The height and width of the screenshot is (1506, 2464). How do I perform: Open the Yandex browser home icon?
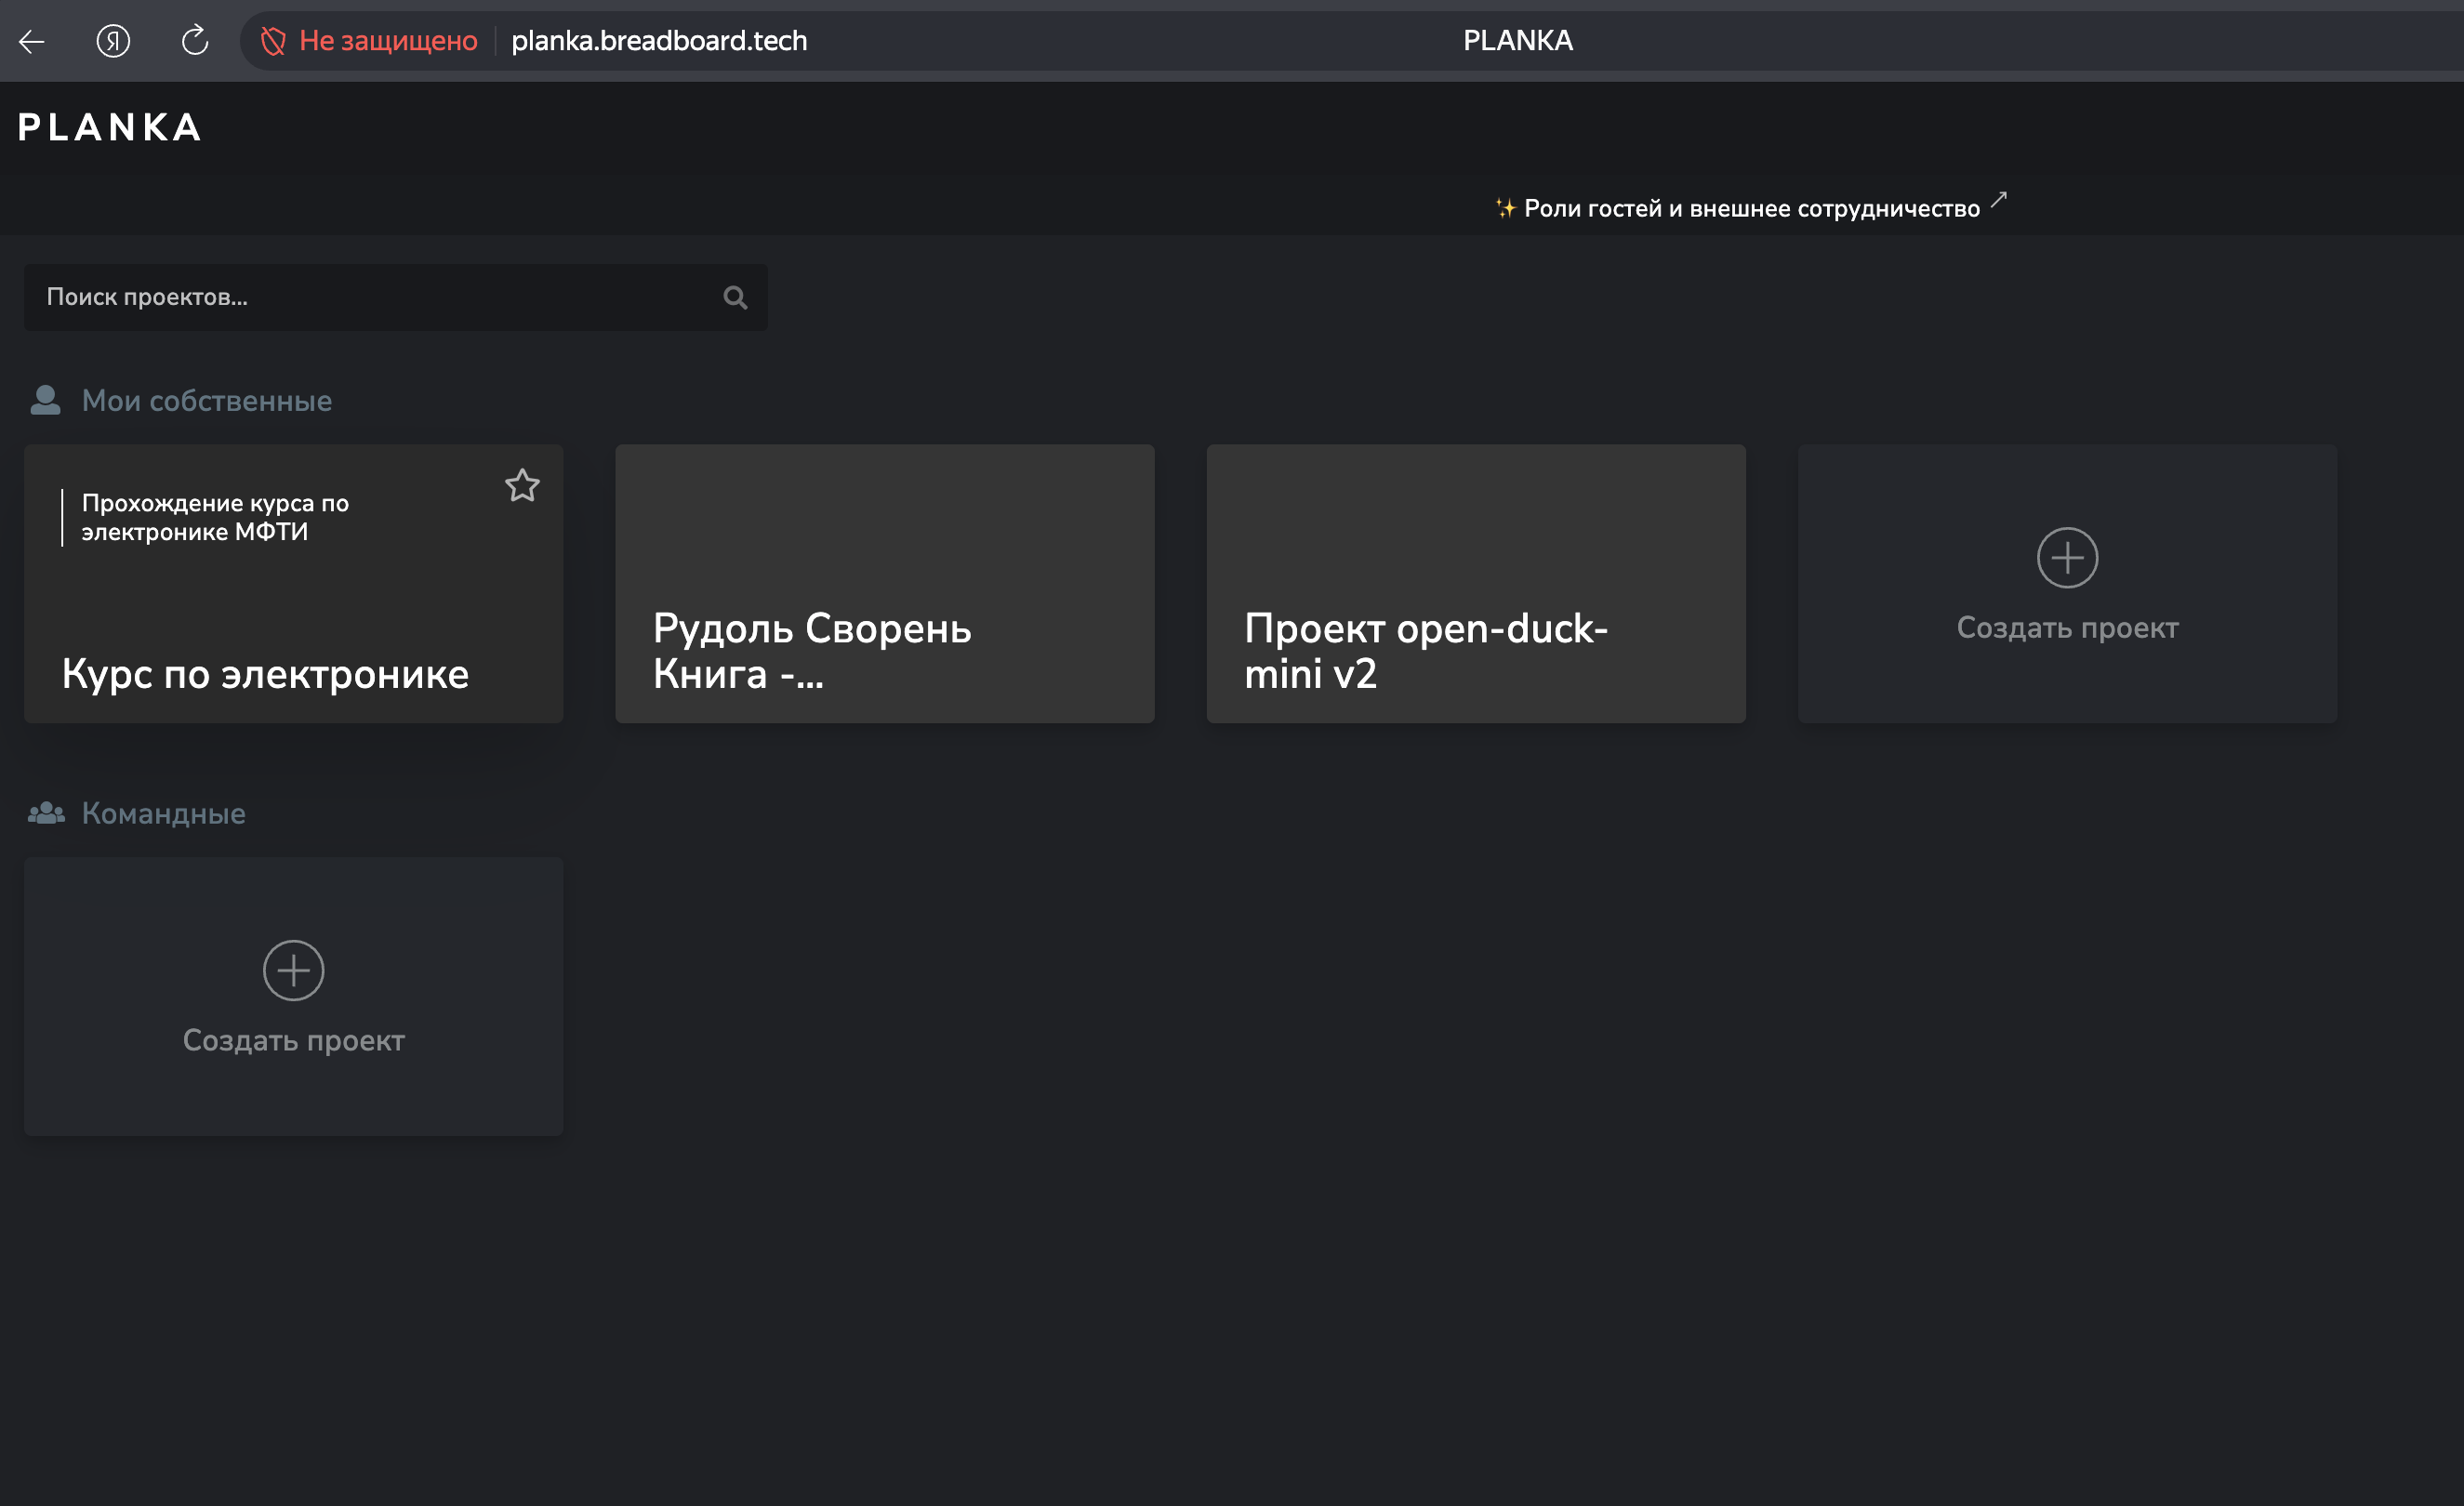113,41
